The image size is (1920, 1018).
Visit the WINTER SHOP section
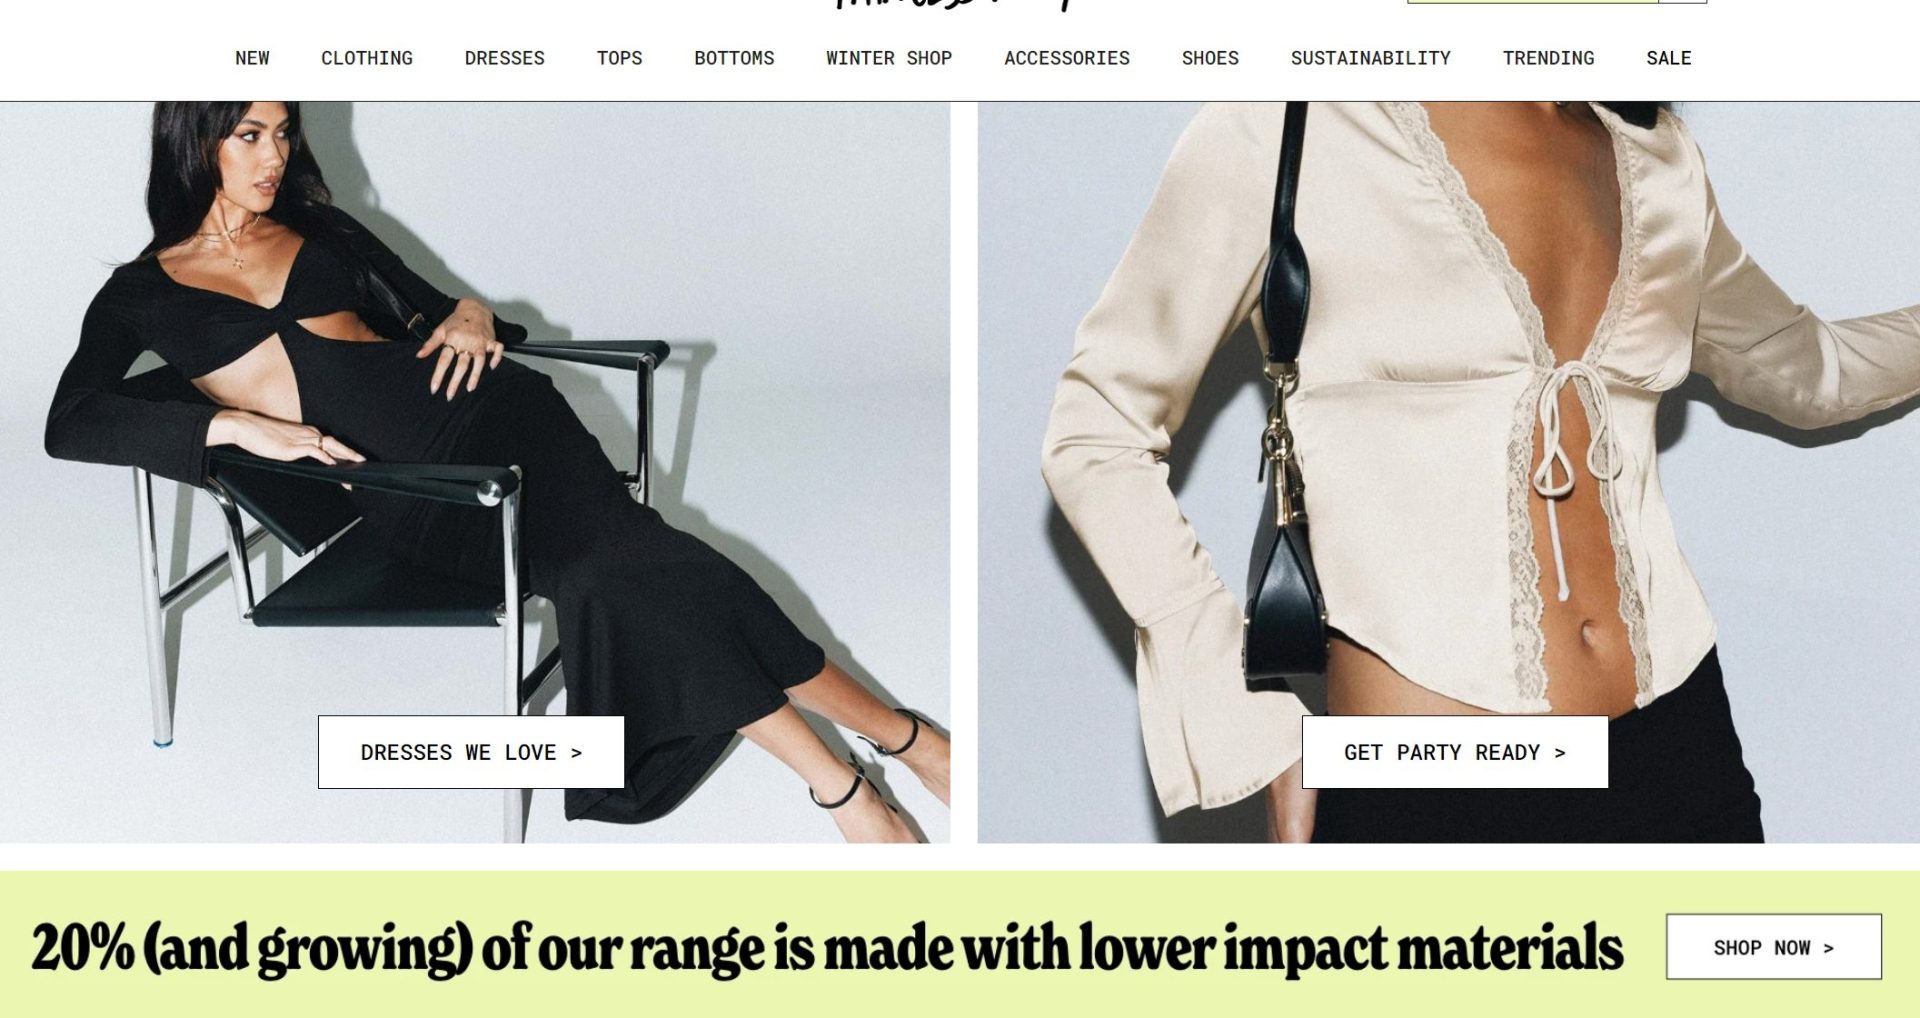889,58
